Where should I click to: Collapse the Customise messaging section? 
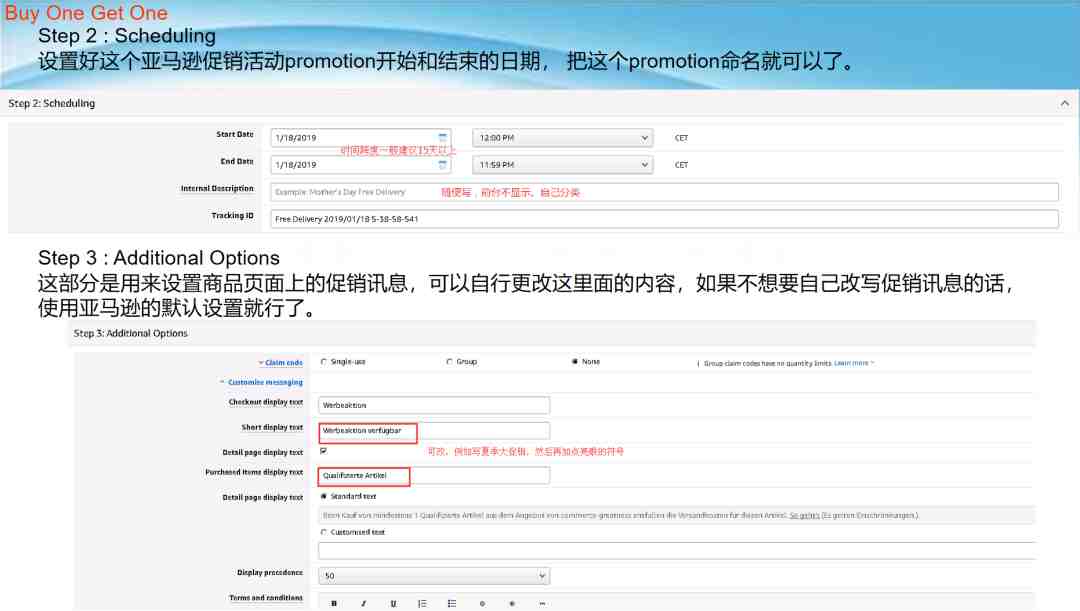point(262,382)
